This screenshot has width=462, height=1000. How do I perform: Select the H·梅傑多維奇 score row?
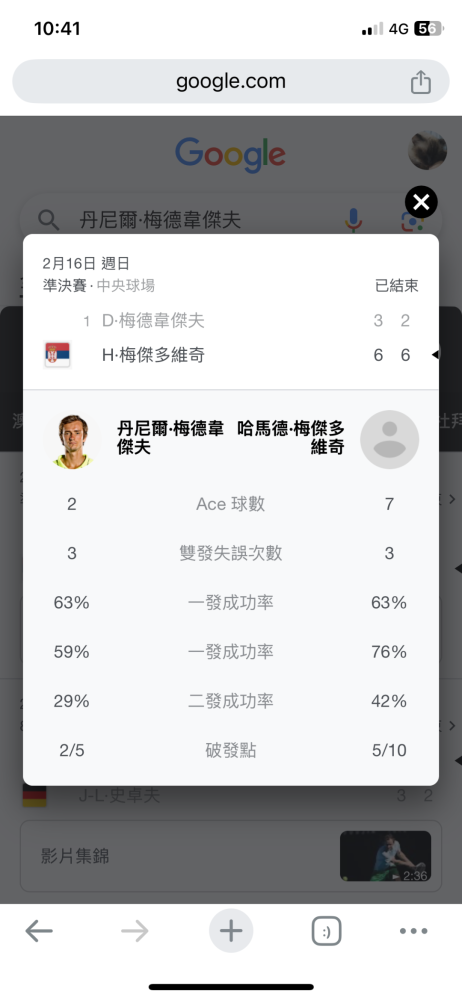tap(231, 355)
